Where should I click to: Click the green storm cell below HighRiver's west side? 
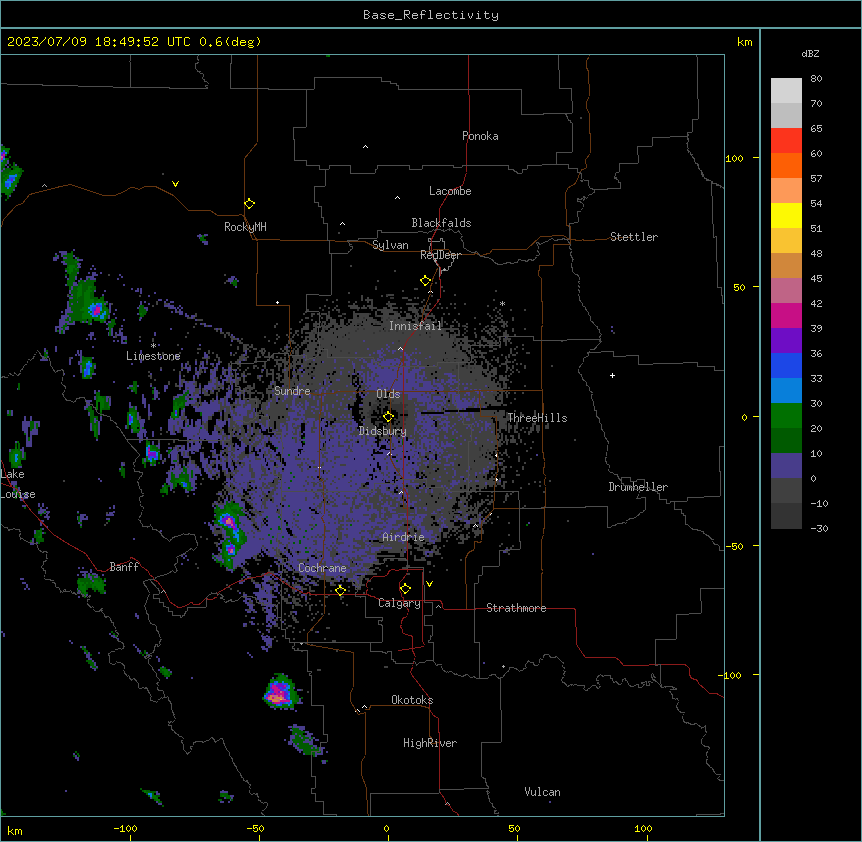[x=305, y=740]
